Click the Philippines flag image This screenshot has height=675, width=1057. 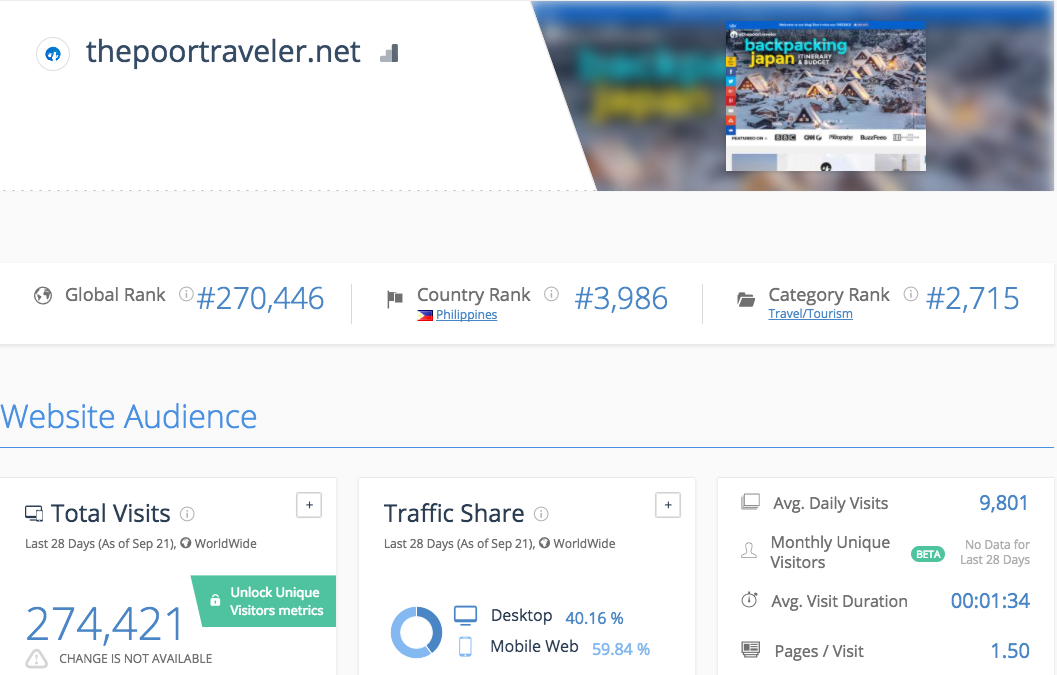coord(425,315)
